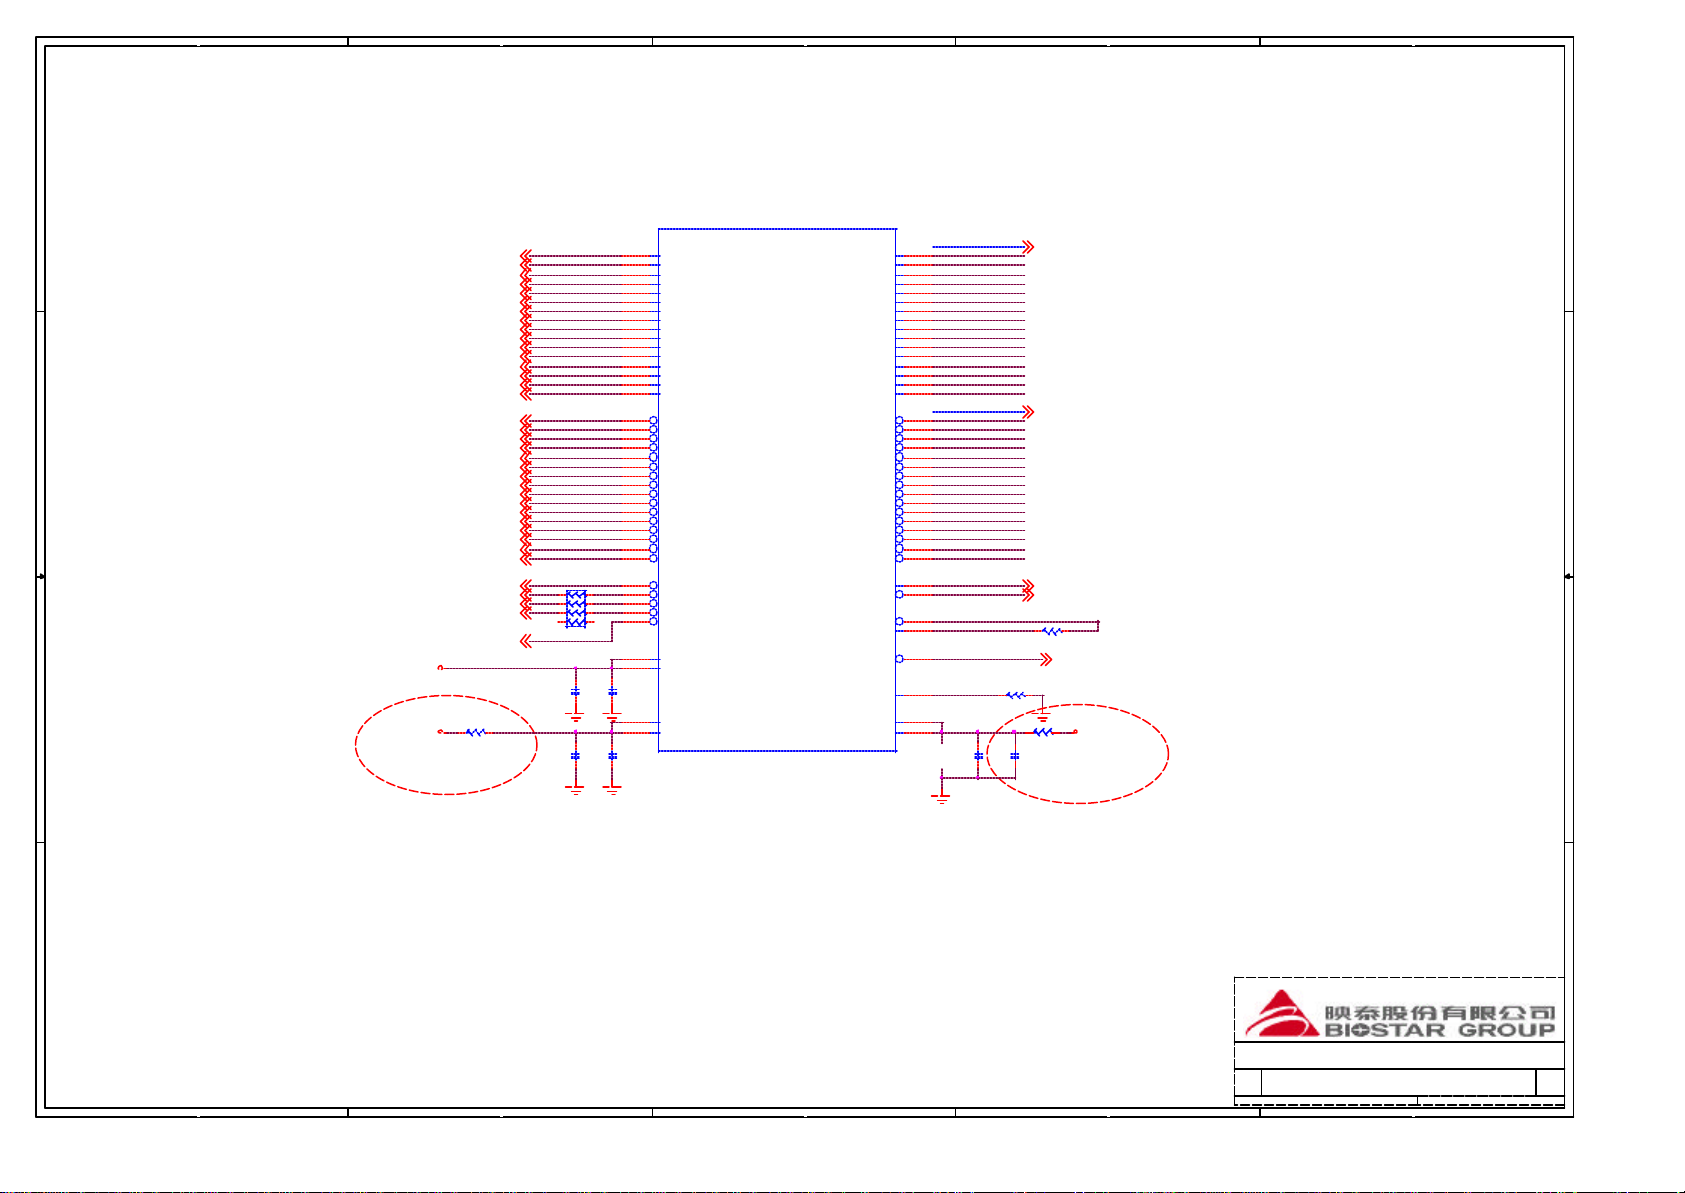Click the top blue off-page output arrow
This screenshot has width=1685, height=1193.
pos(1028,247)
